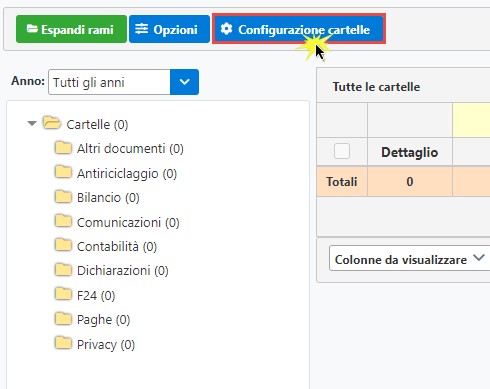
Task: Expand the Colonne da visualizzare dropdown
Action: 409,259
